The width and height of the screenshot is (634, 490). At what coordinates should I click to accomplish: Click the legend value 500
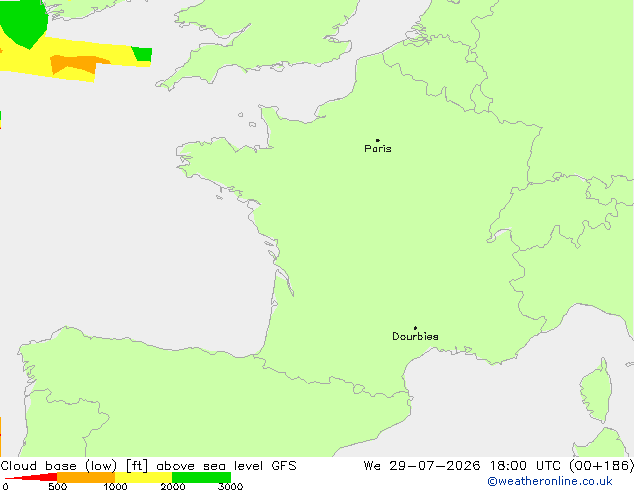pos(57,486)
